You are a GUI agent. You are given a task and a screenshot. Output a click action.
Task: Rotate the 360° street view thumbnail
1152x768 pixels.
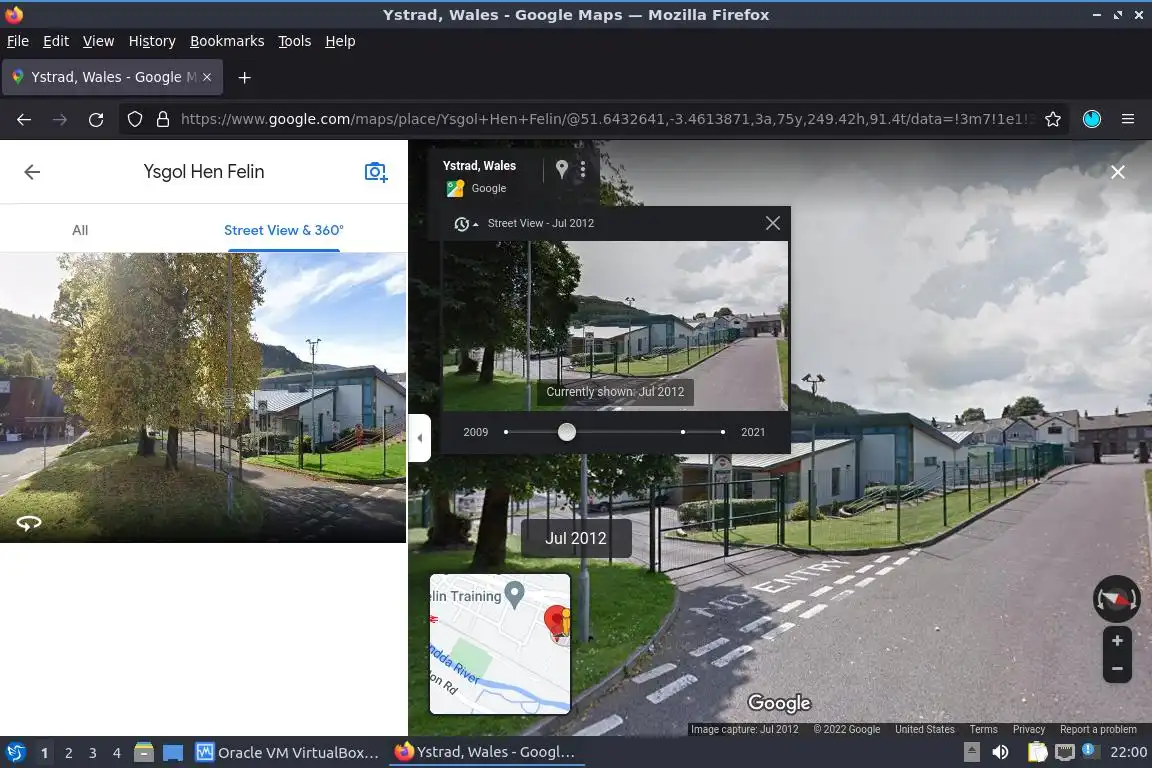(29, 523)
